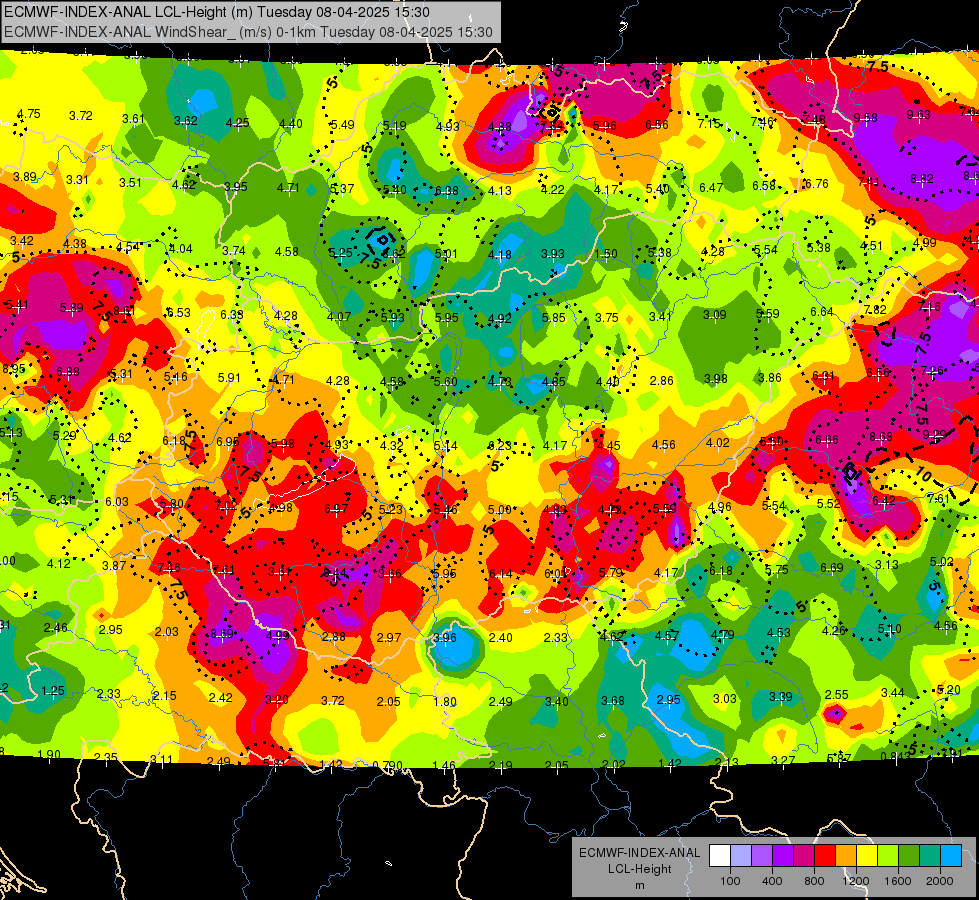Screen dimensions: 979x900
Task: Click the wind shear value 2.97
Action: [389, 637]
